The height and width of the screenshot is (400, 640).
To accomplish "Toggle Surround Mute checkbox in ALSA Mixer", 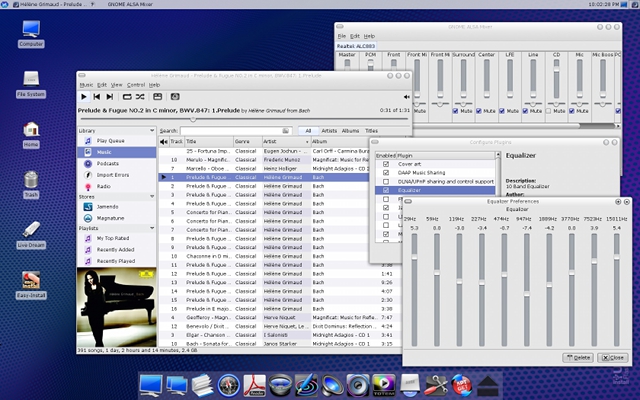I will coord(456,111).
